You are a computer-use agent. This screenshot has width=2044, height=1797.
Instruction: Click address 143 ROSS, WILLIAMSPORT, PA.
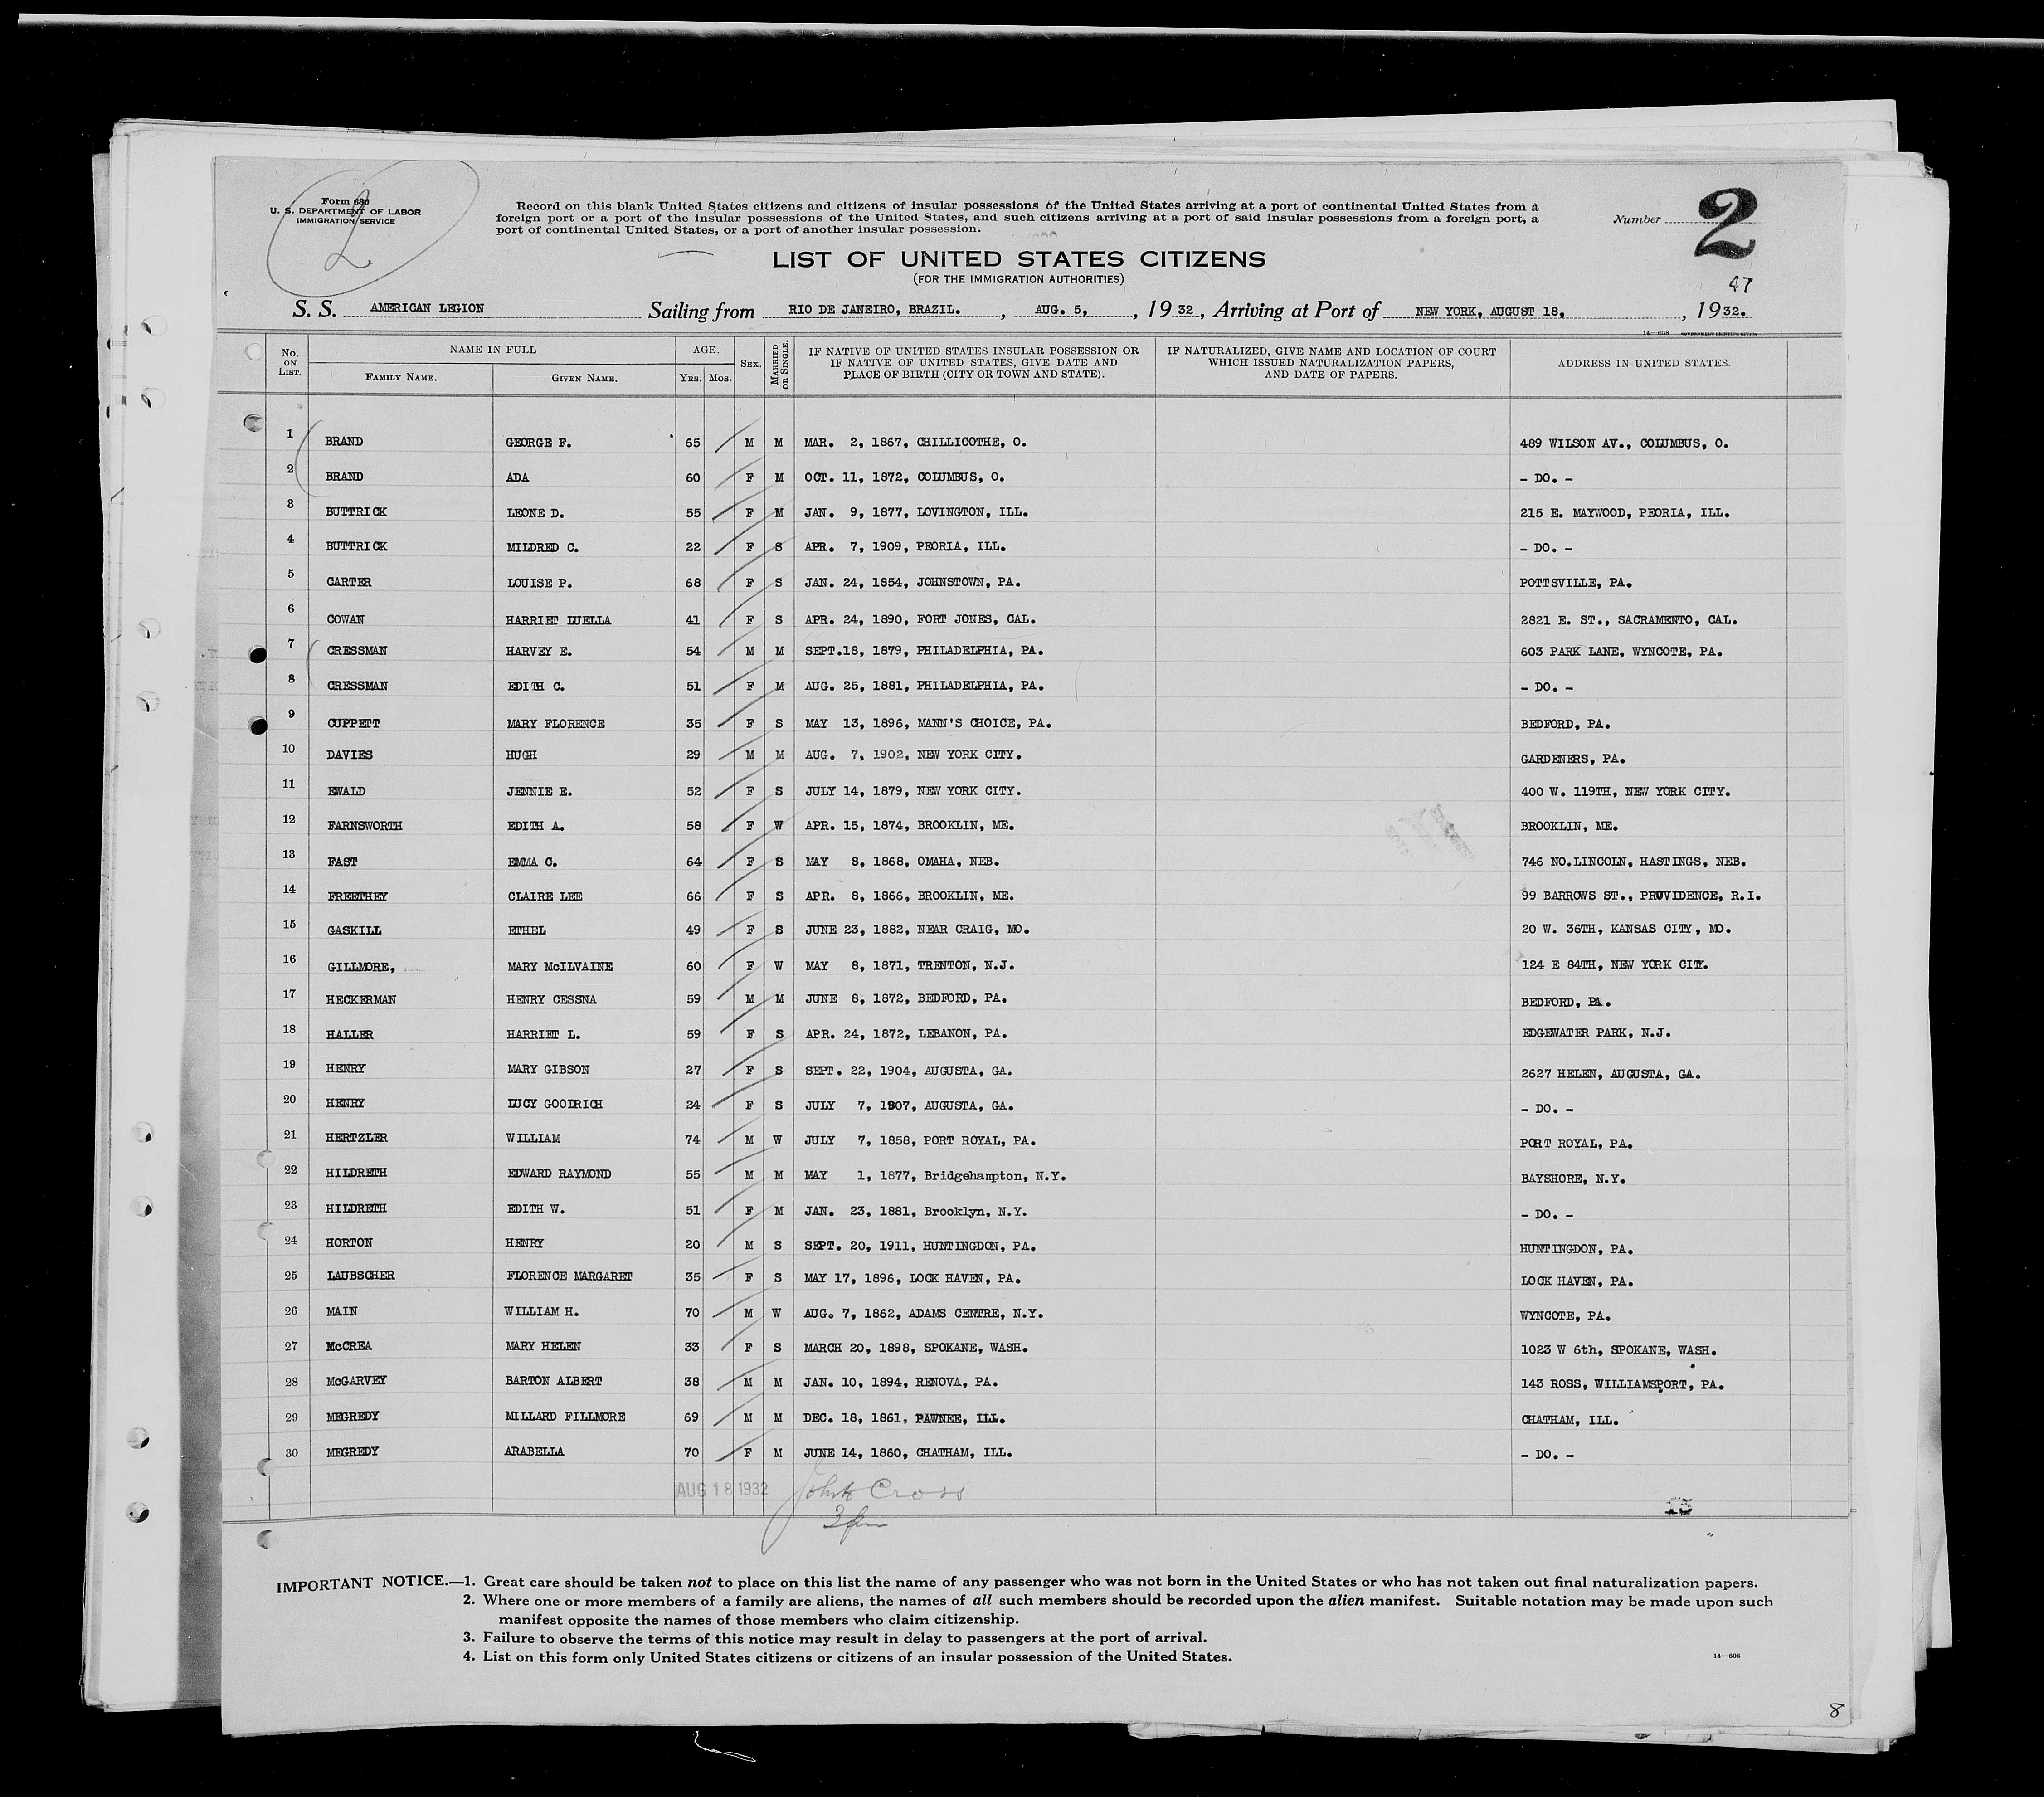(1621, 1385)
